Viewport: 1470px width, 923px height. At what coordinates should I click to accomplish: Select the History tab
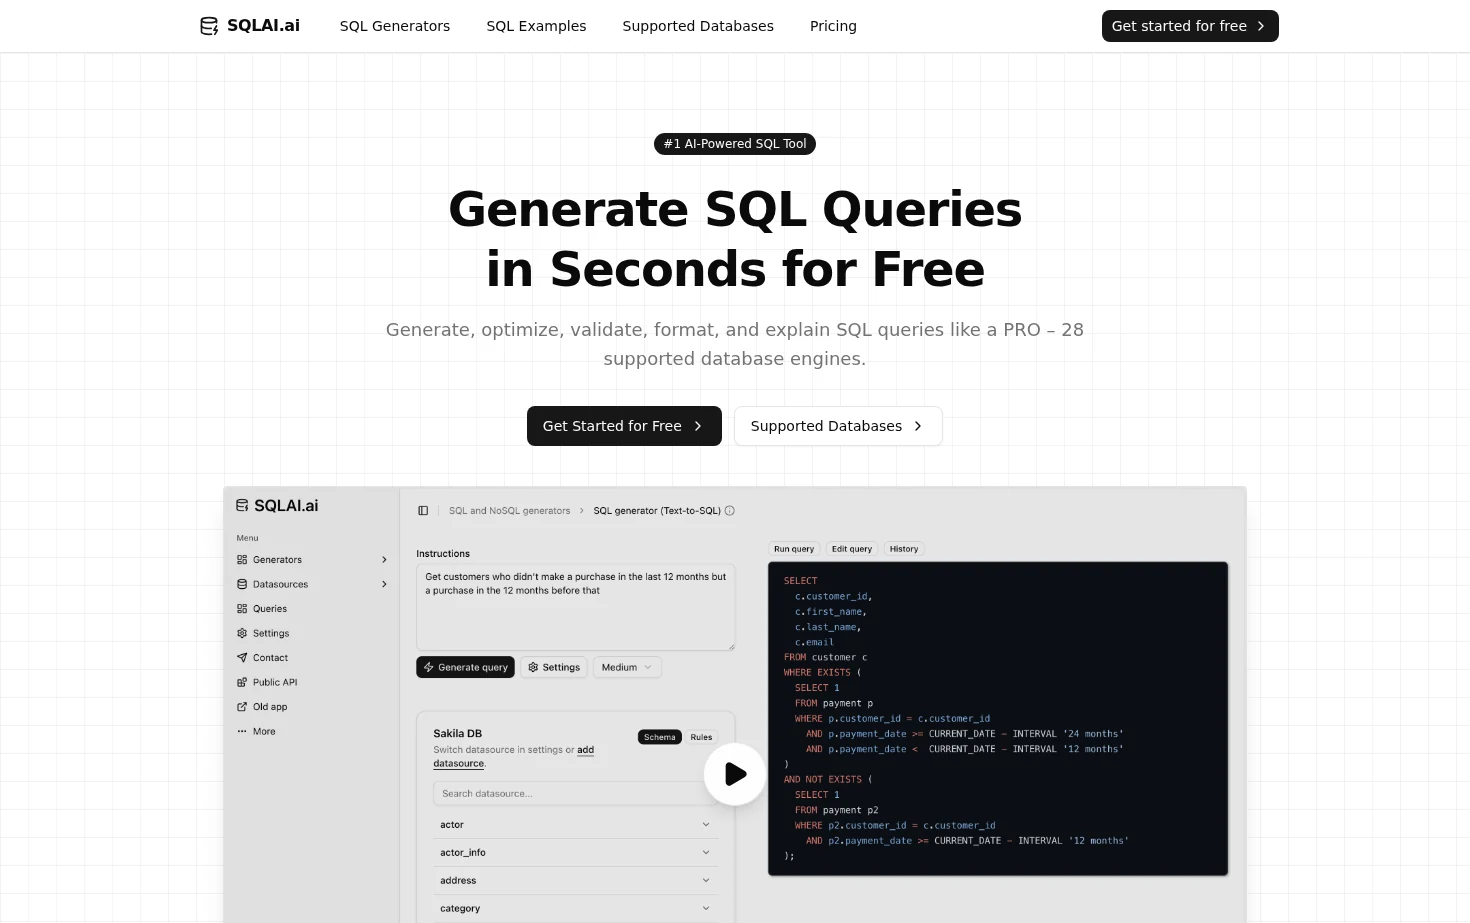pyautogui.click(x=904, y=549)
